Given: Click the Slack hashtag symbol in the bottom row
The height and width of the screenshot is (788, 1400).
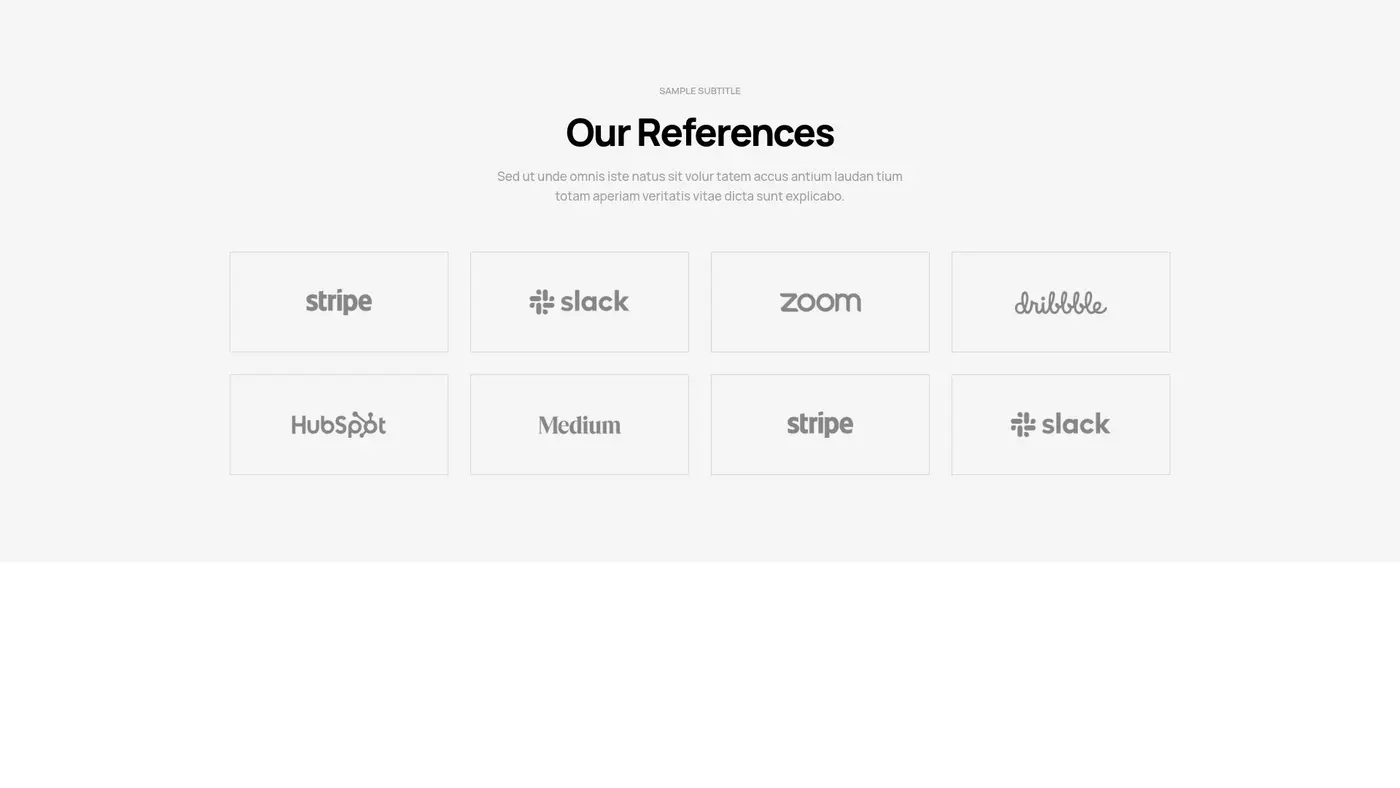Looking at the screenshot, I should click(x=1023, y=425).
